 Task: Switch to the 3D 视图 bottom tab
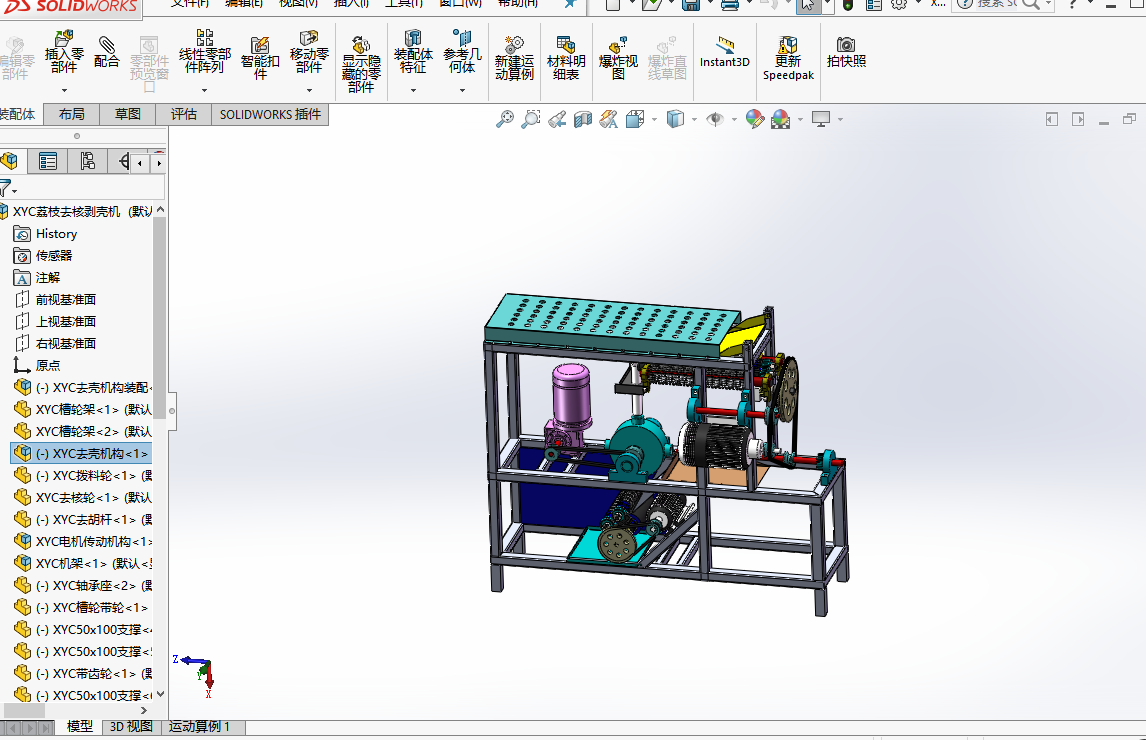pos(131,727)
